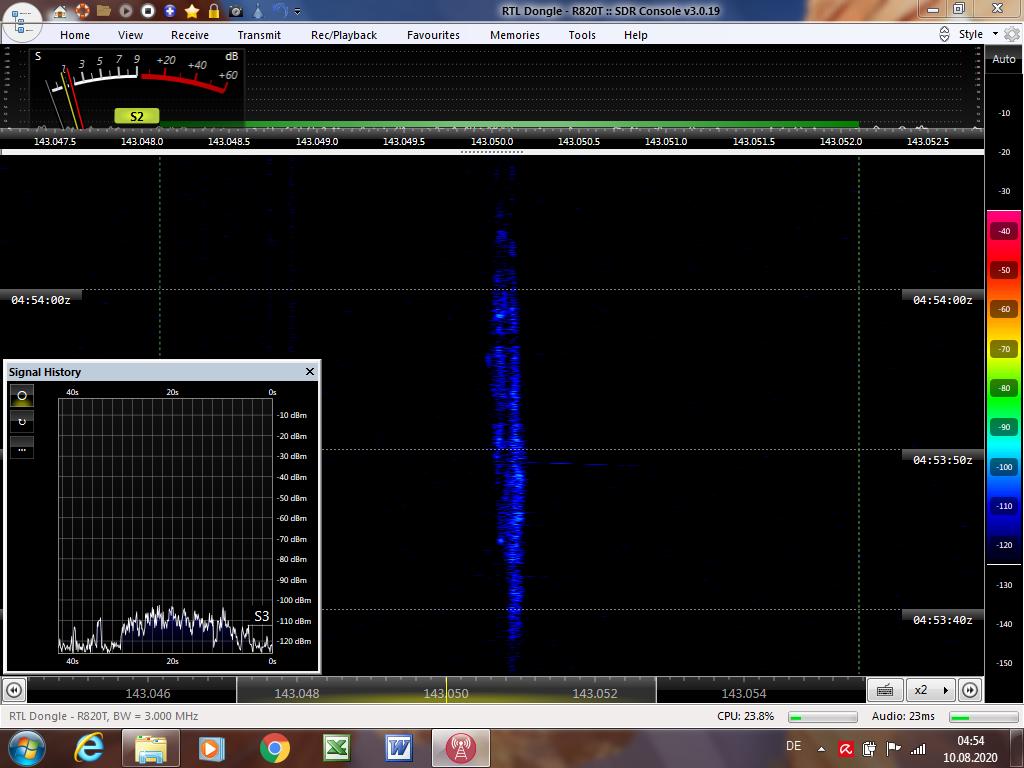Click the gold star favourites icon

(x=192, y=11)
